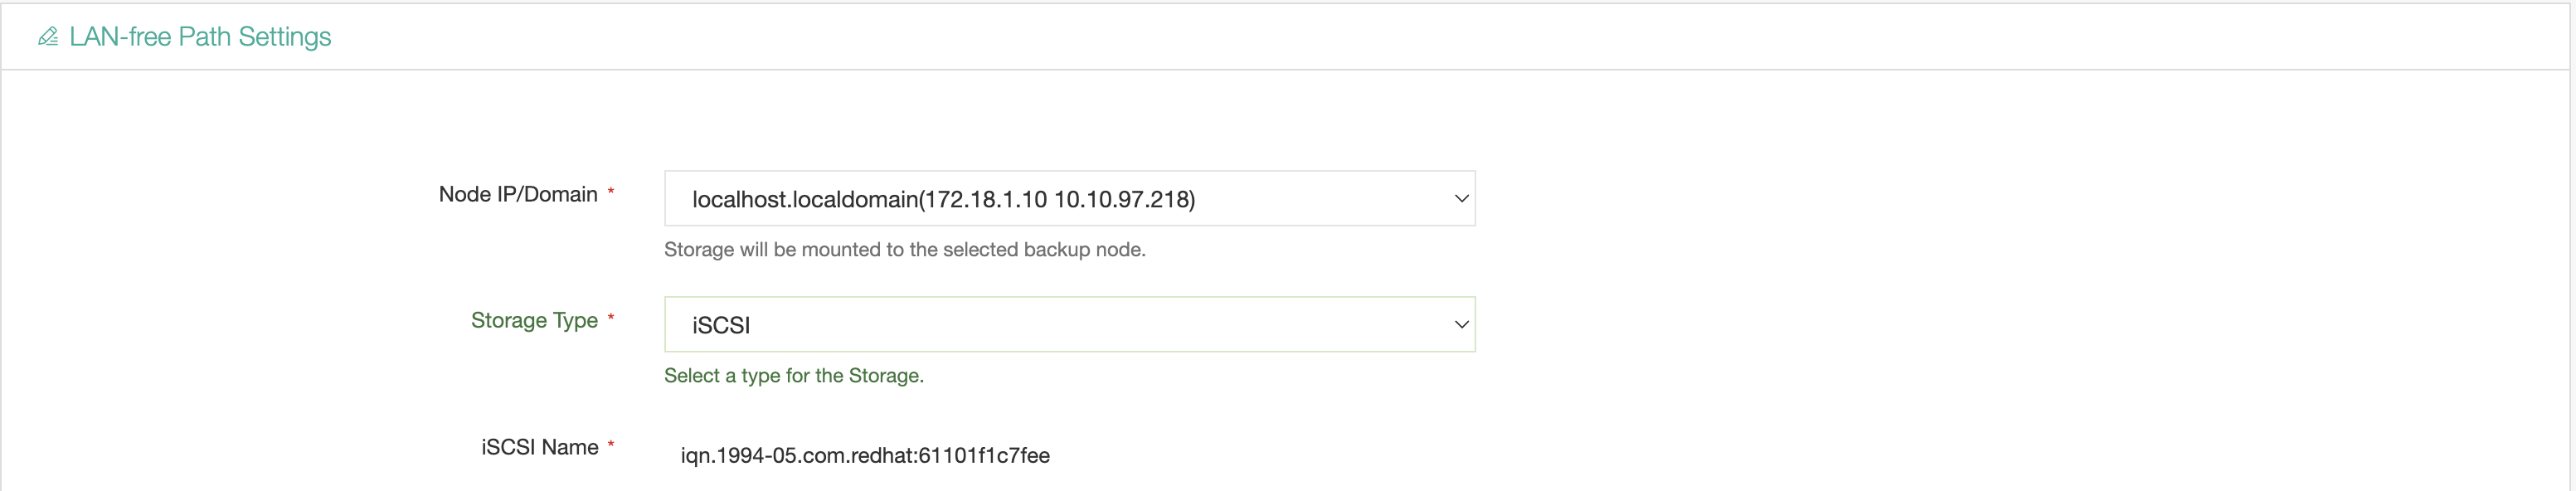
Task: Open the Storage Type dropdown
Action: coord(1070,324)
